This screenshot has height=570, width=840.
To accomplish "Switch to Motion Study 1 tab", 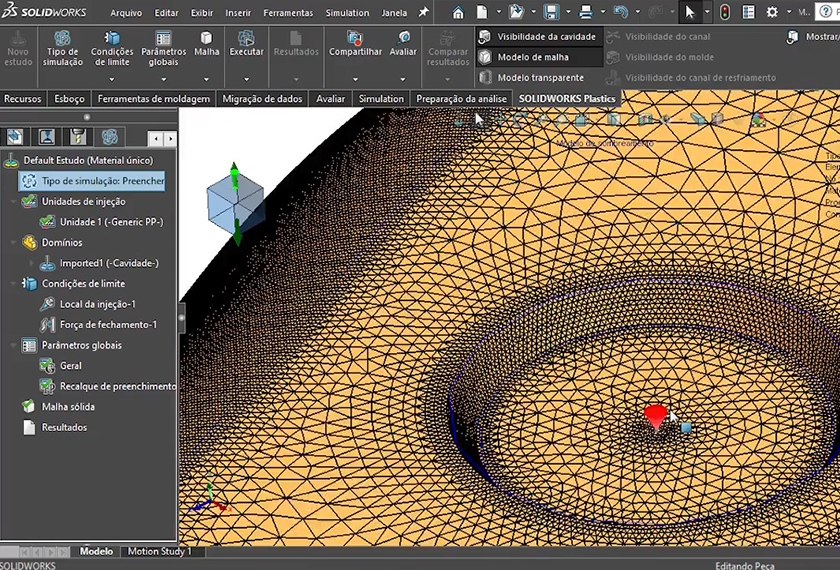I will [x=159, y=551].
